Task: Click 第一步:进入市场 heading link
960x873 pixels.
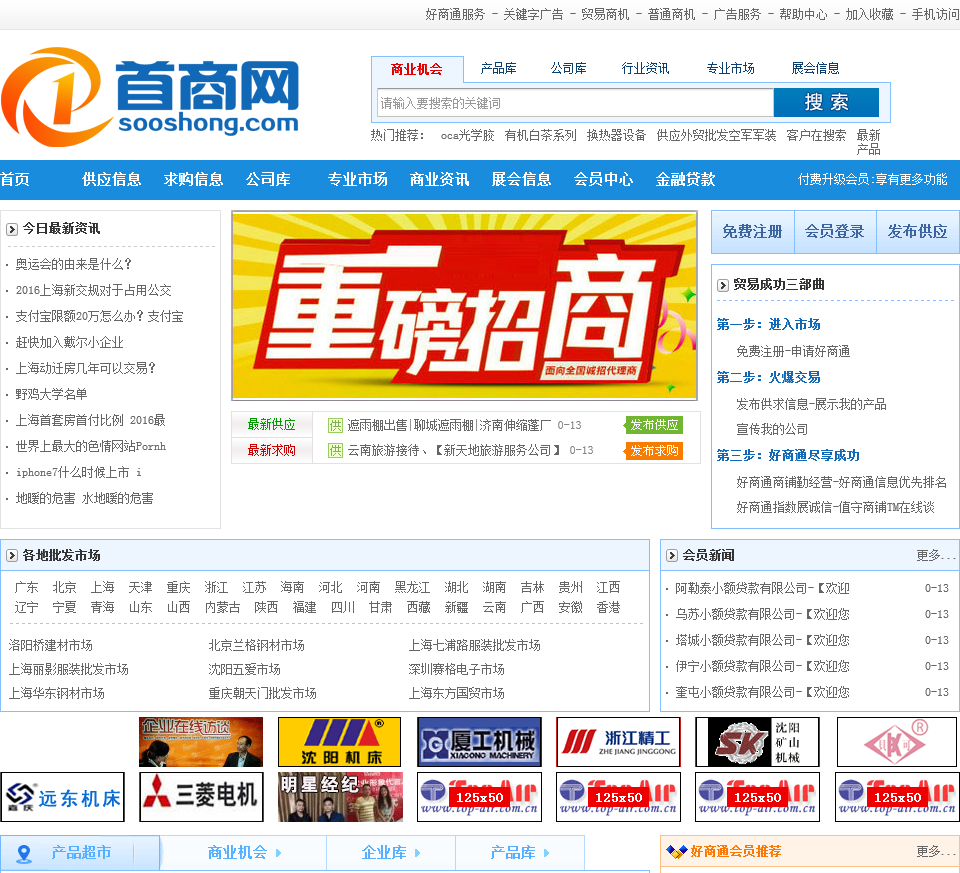Action: coord(768,324)
